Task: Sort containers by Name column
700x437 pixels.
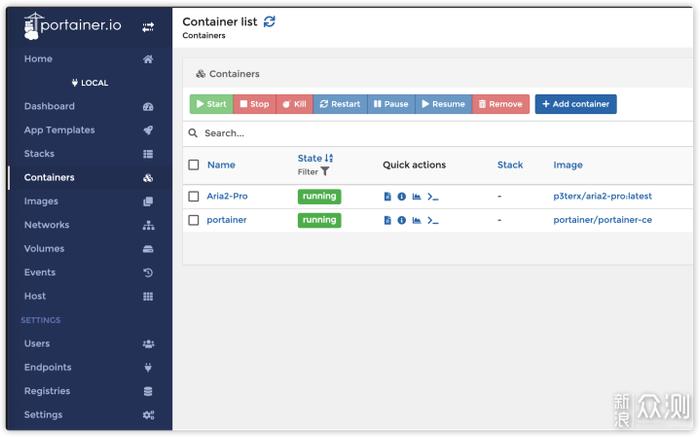Action: (x=221, y=165)
